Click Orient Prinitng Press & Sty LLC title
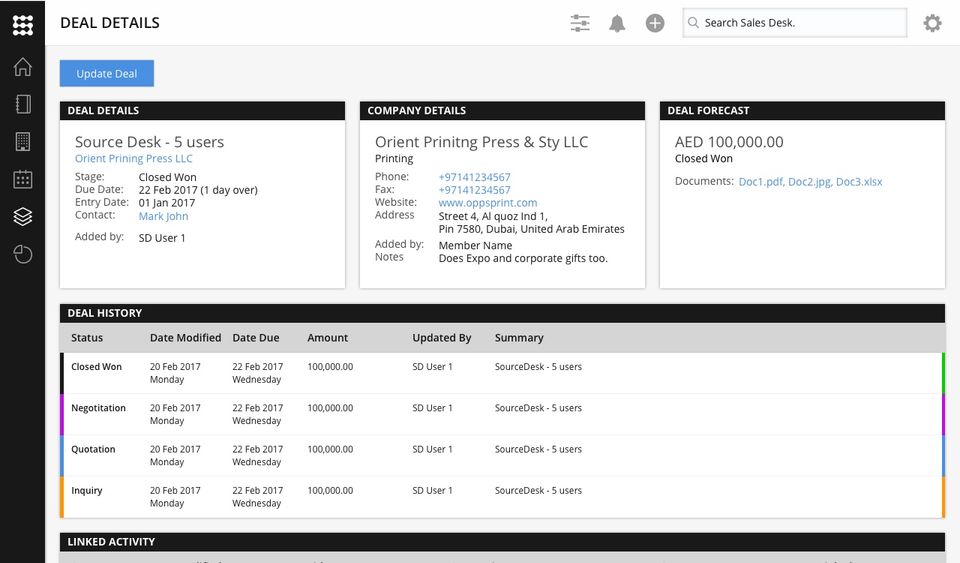Screen dimensions: 960x563 point(481,142)
